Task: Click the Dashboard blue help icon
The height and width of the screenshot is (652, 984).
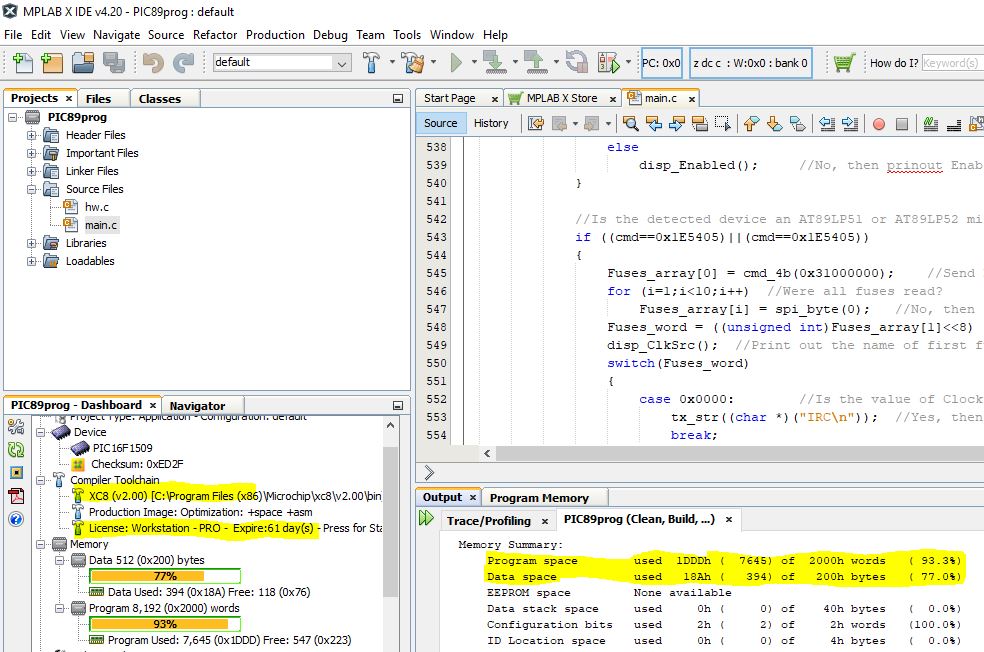Action: click(x=16, y=519)
